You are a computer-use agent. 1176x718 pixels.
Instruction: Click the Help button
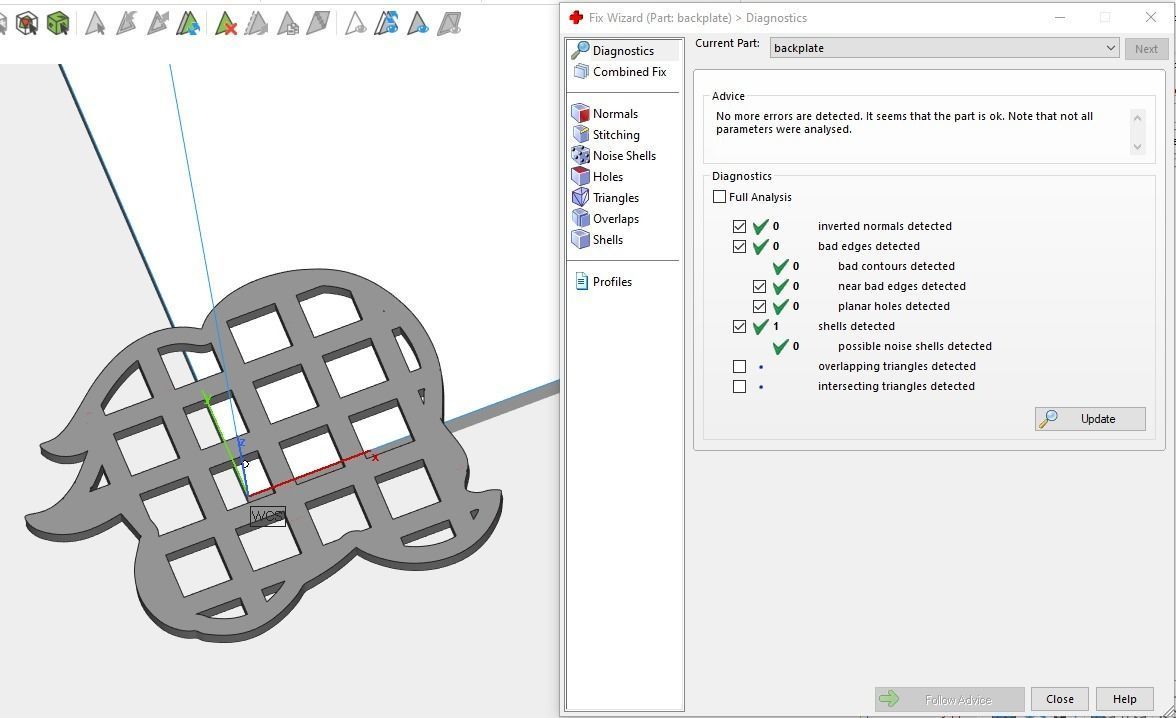click(x=1124, y=699)
